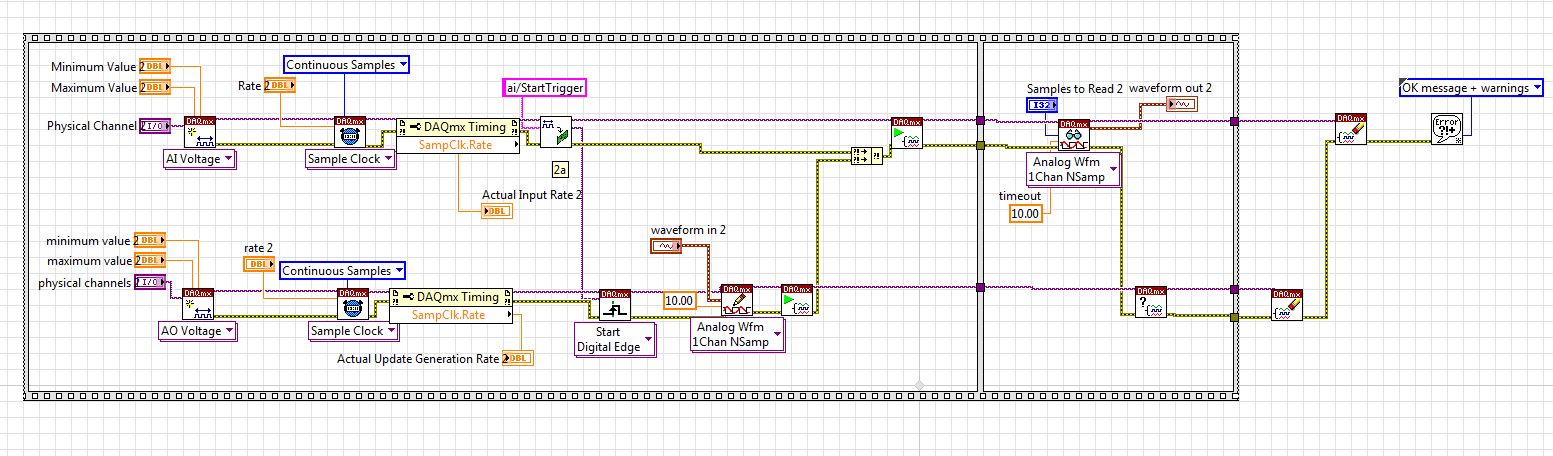Open the Start Digital Edge selector
Screen dimensions: 1553x456
point(615,339)
